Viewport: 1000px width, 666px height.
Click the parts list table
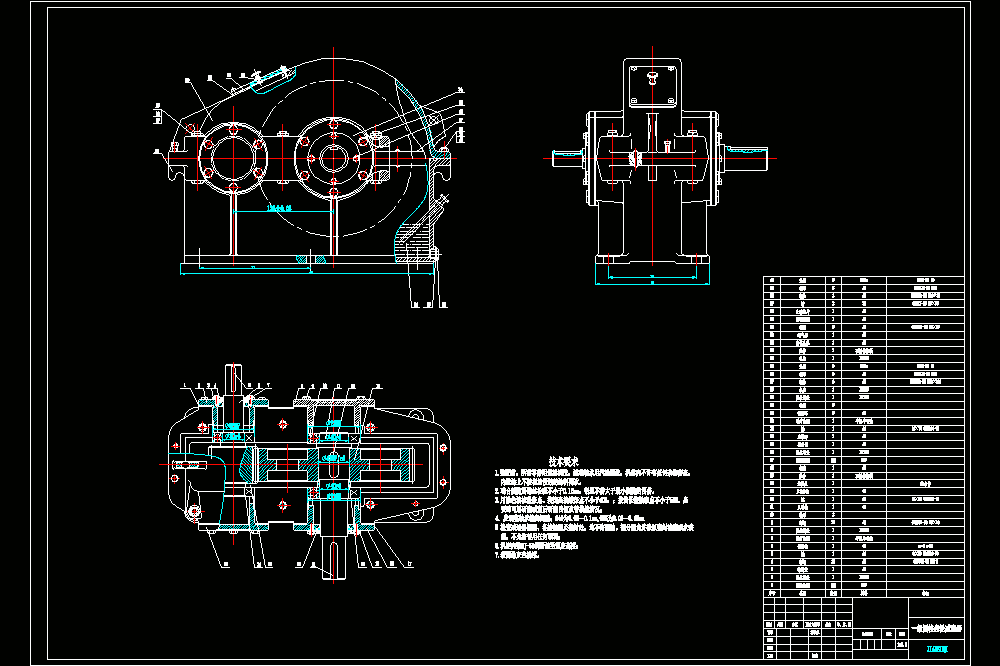click(864, 436)
